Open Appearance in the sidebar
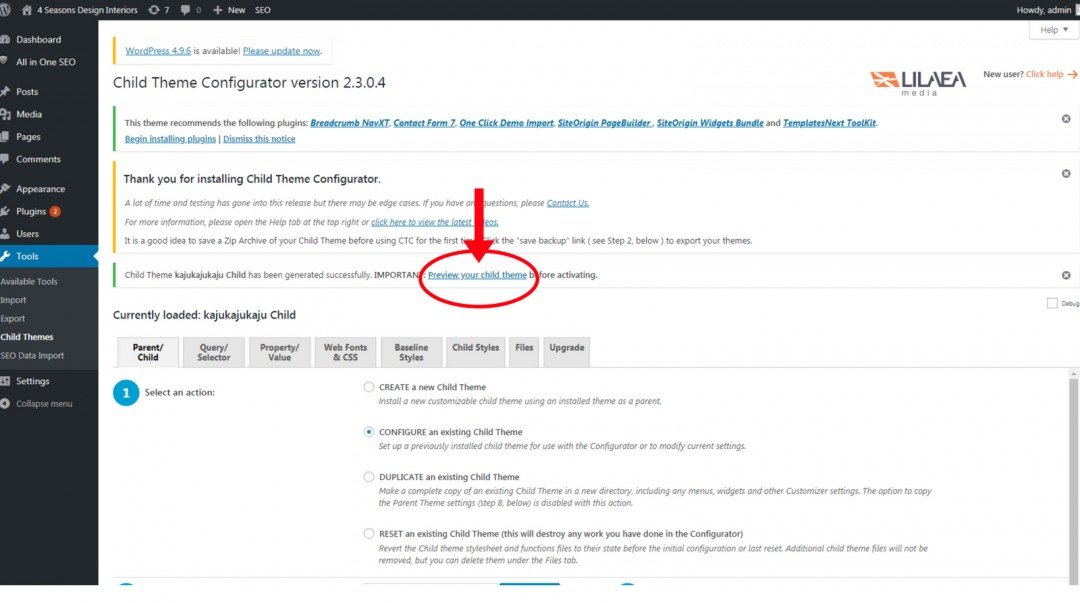Viewport: 1080px width, 603px height. [41, 188]
